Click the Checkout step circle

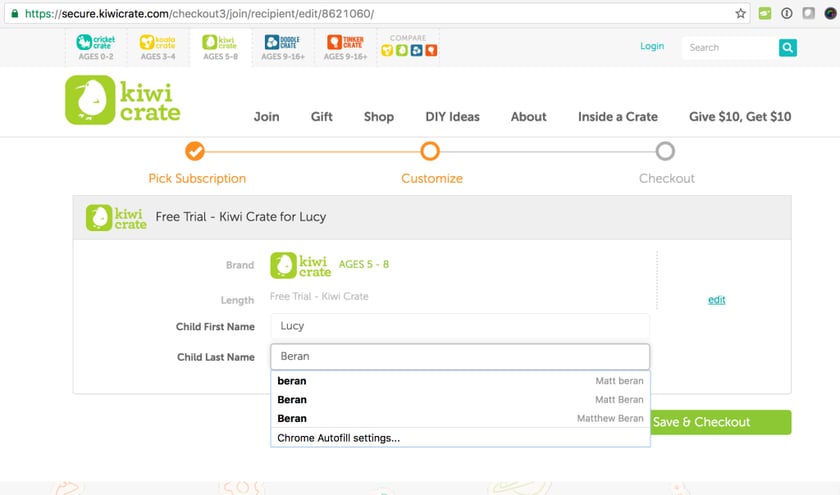pyautogui.click(x=665, y=151)
